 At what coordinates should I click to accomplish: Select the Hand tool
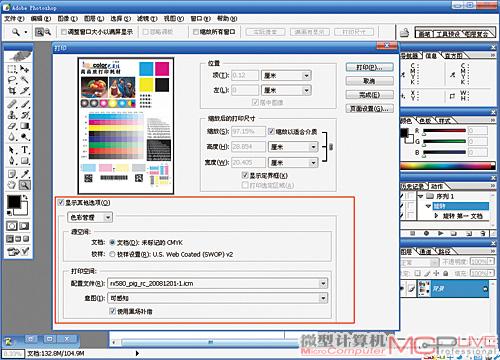12,185
